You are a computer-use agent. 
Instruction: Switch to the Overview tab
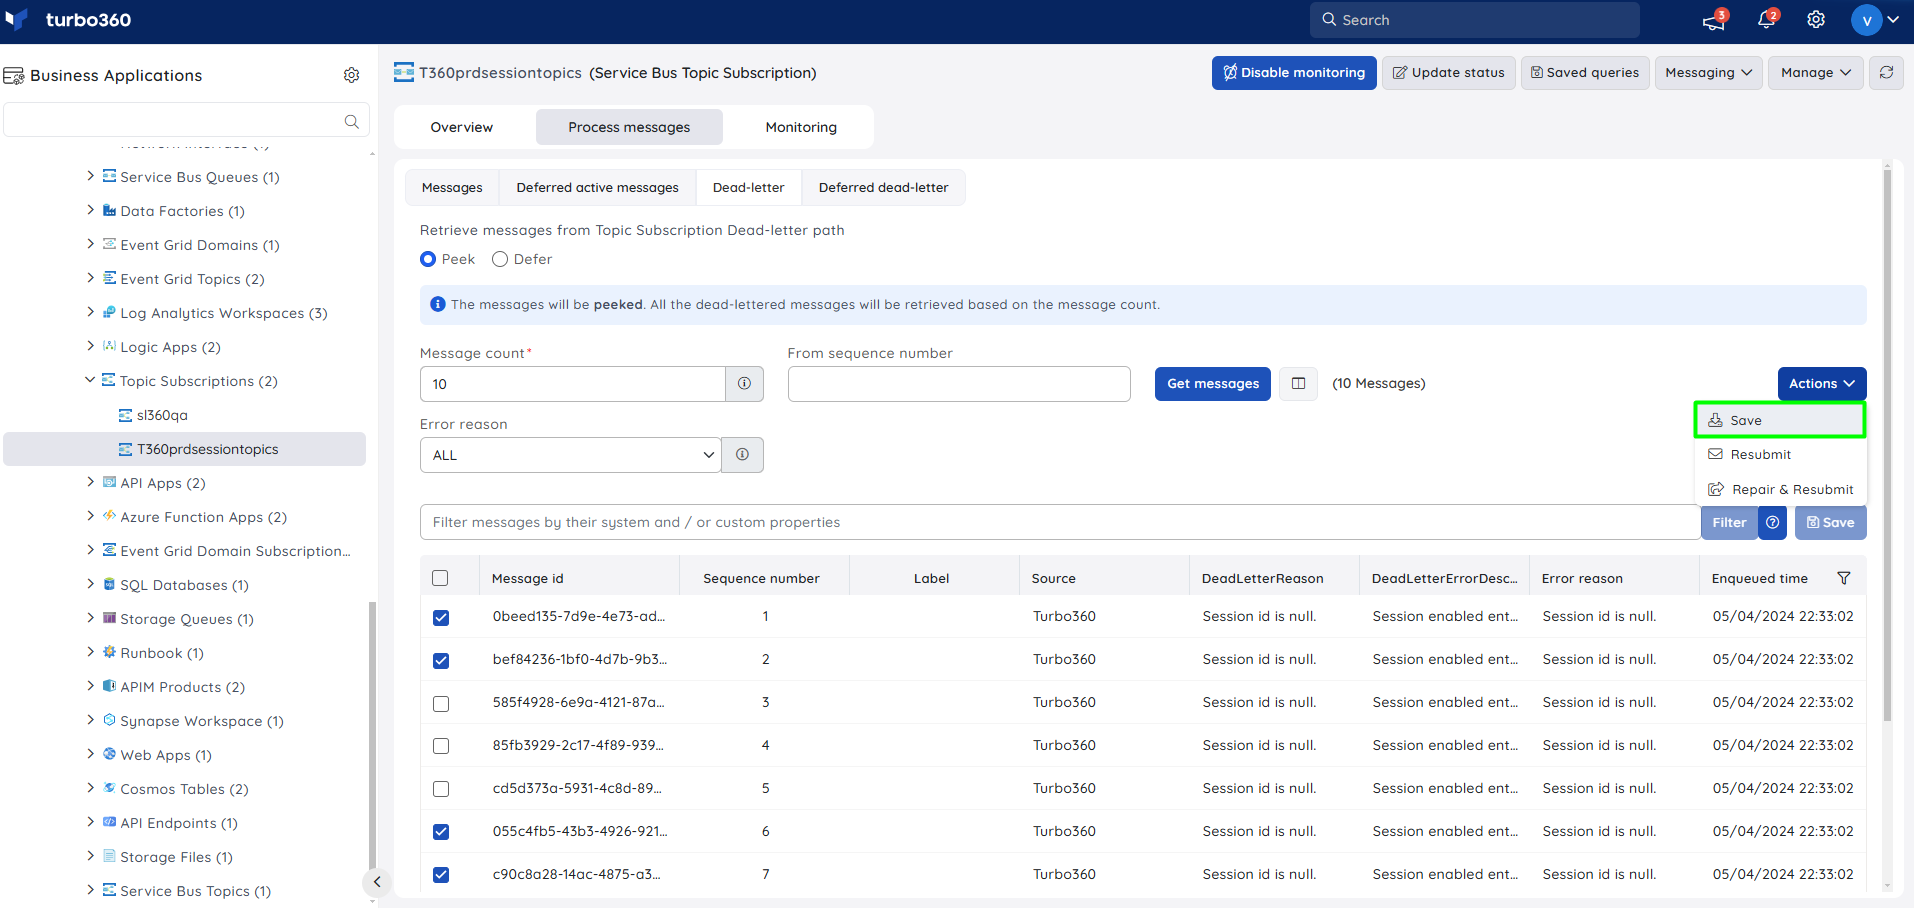[462, 127]
